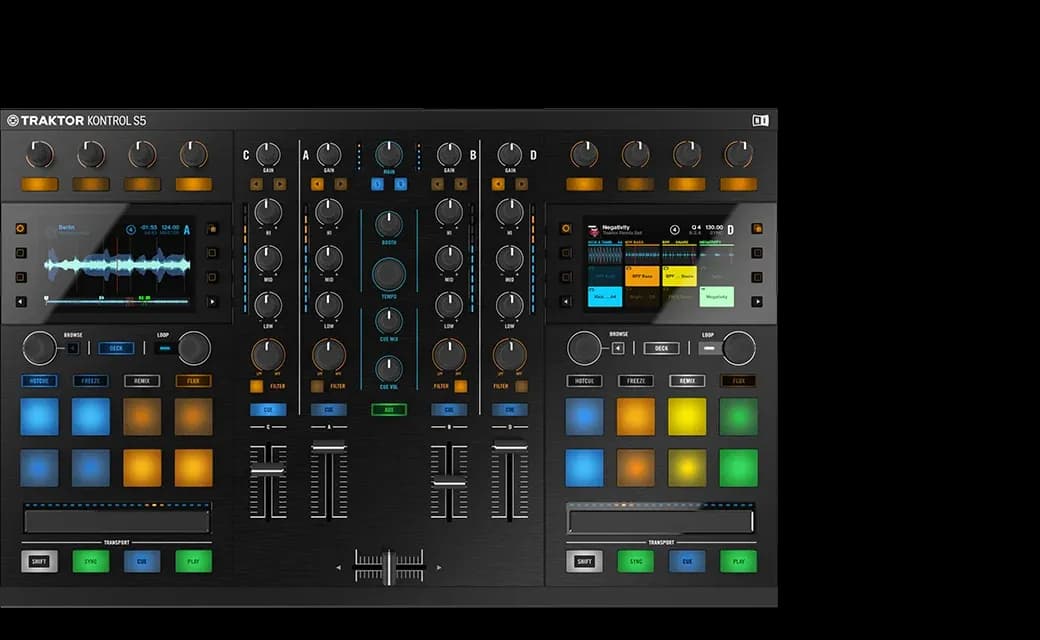1040x640 pixels.
Task: Click the left deck LOOP encoder knob
Action: click(x=194, y=348)
